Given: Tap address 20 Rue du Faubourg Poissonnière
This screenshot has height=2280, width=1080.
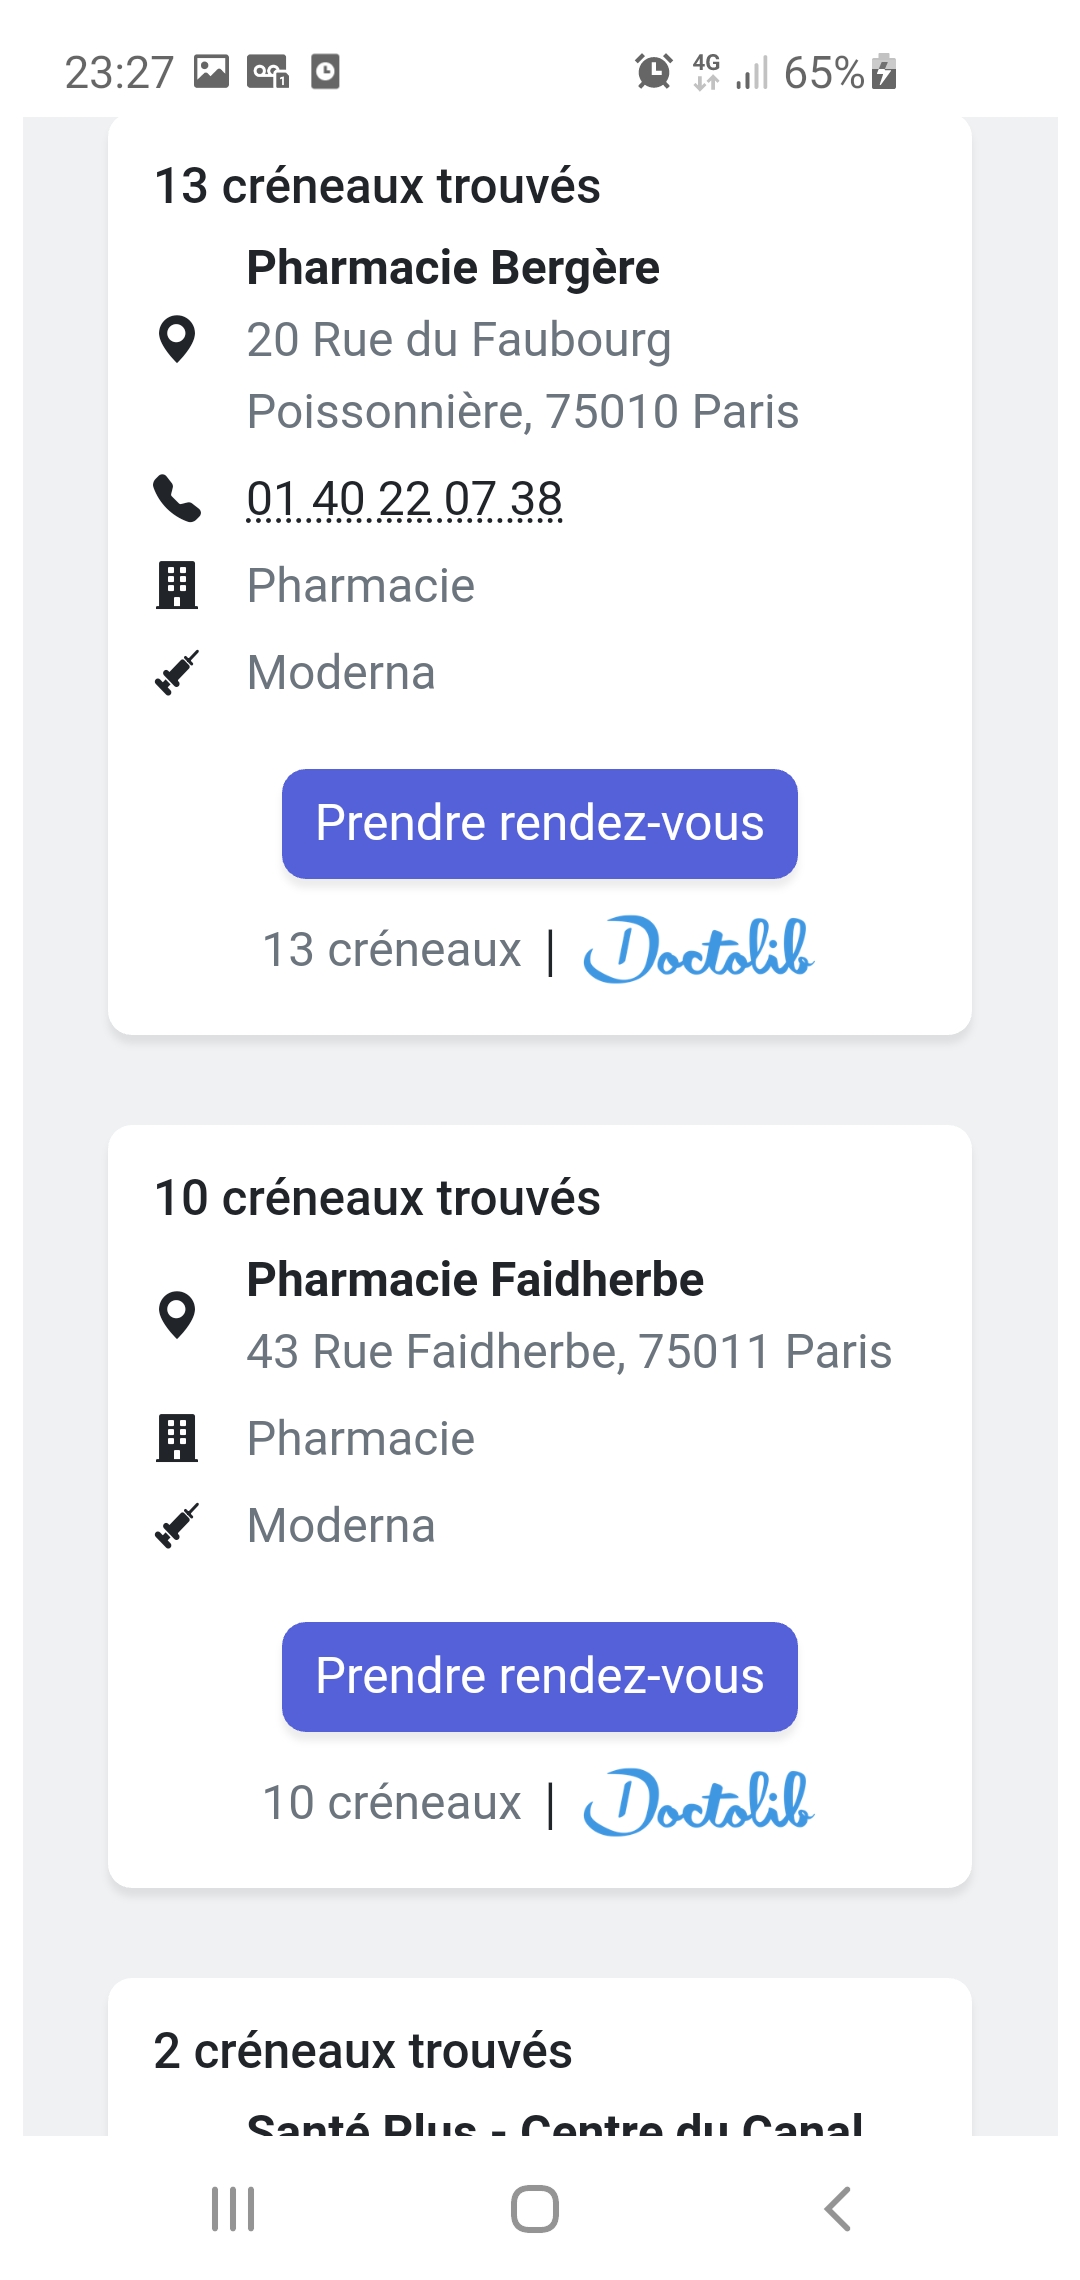Looking at the screenshot, I should pos(522,376).
